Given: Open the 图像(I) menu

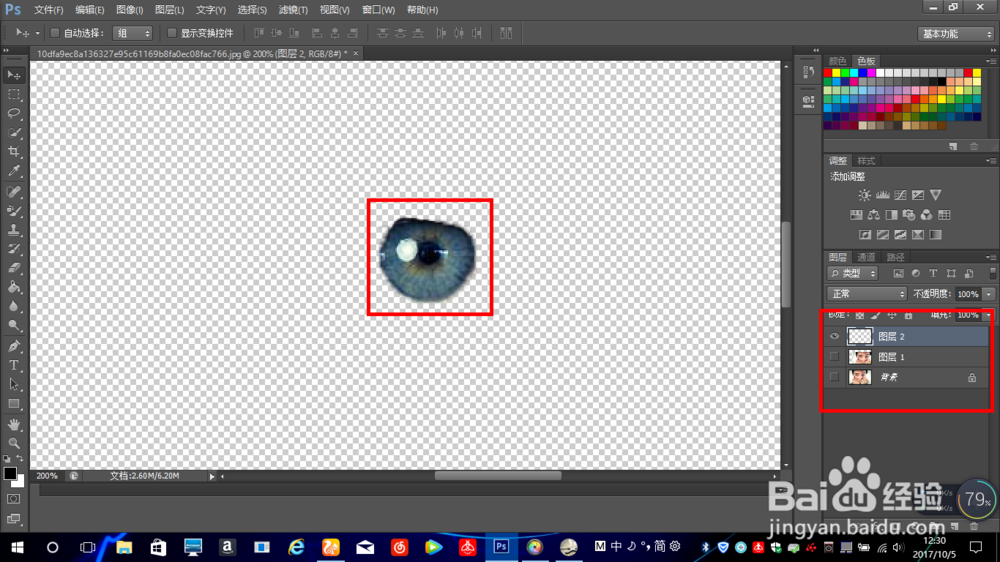Looking at the screenshot, I should point(129,10).
